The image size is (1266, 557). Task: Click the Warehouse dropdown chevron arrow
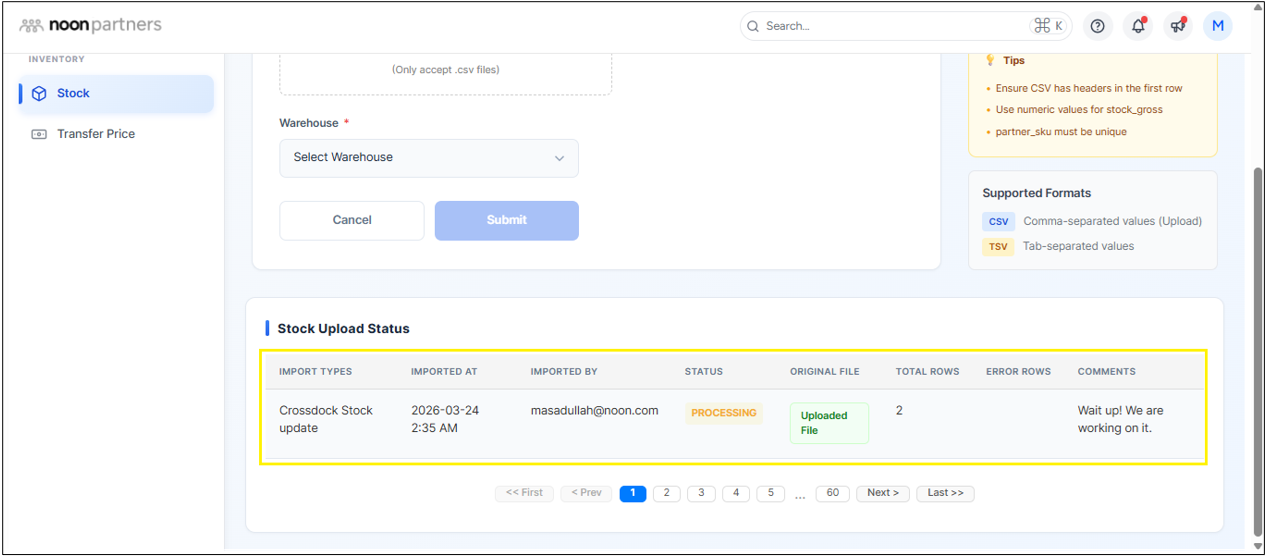(559, 158)
